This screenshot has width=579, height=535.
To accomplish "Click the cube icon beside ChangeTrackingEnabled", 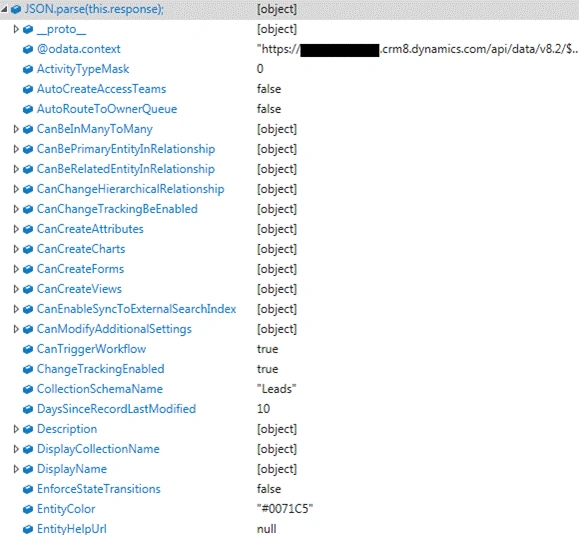I will 28,369.
